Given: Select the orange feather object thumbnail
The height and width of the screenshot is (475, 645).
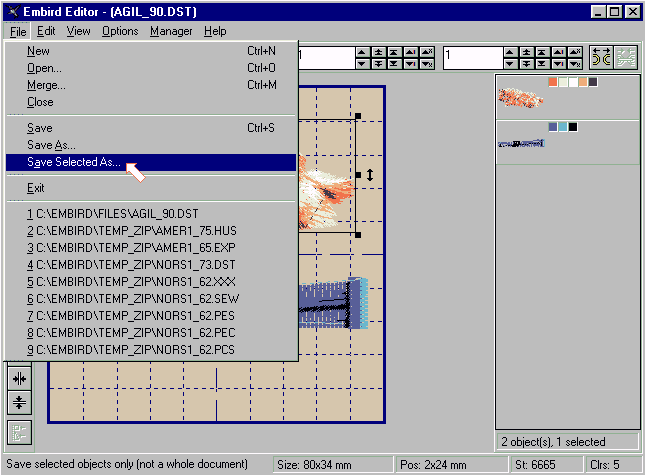Looking at the screenshot, I should 520,98.
